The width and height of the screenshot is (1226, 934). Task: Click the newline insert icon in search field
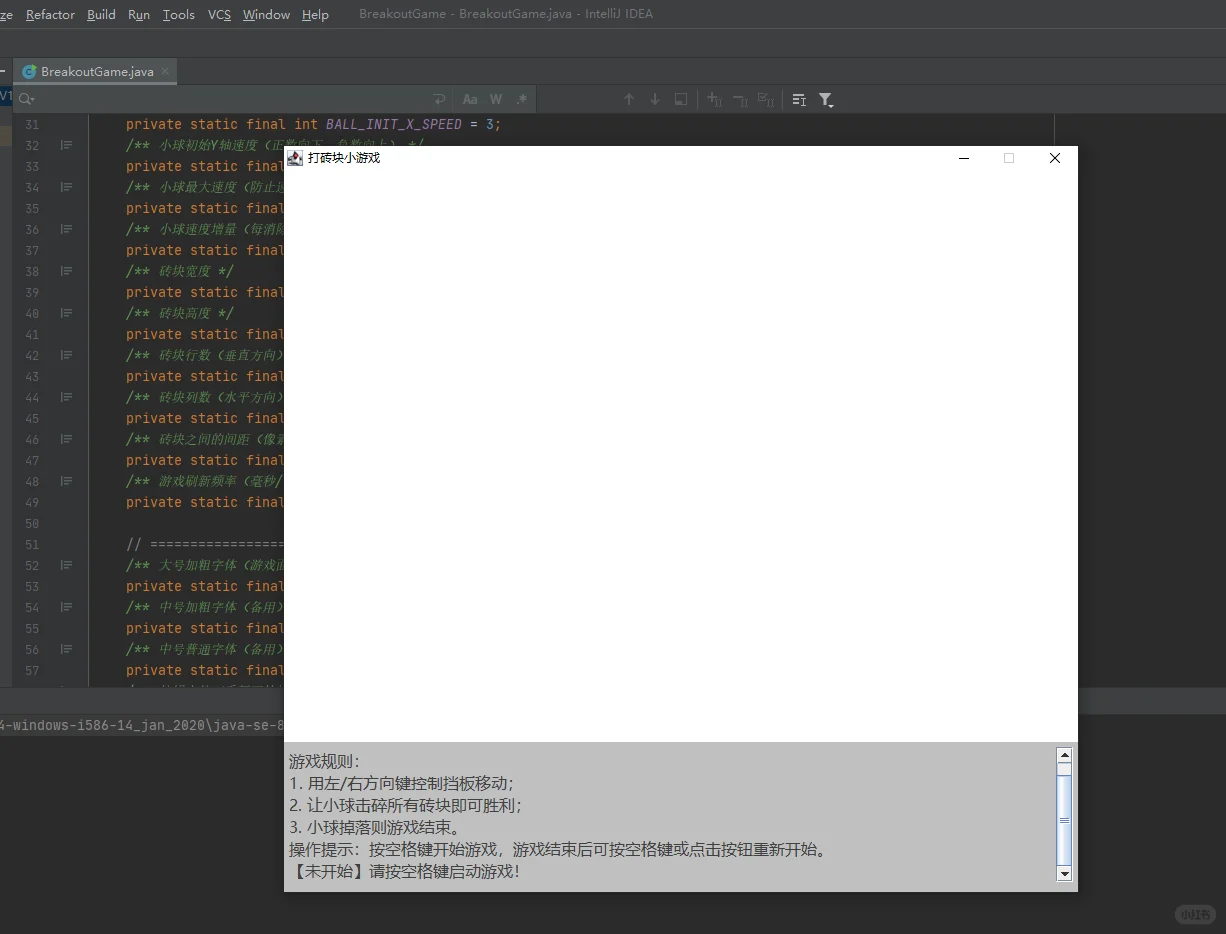439,99
